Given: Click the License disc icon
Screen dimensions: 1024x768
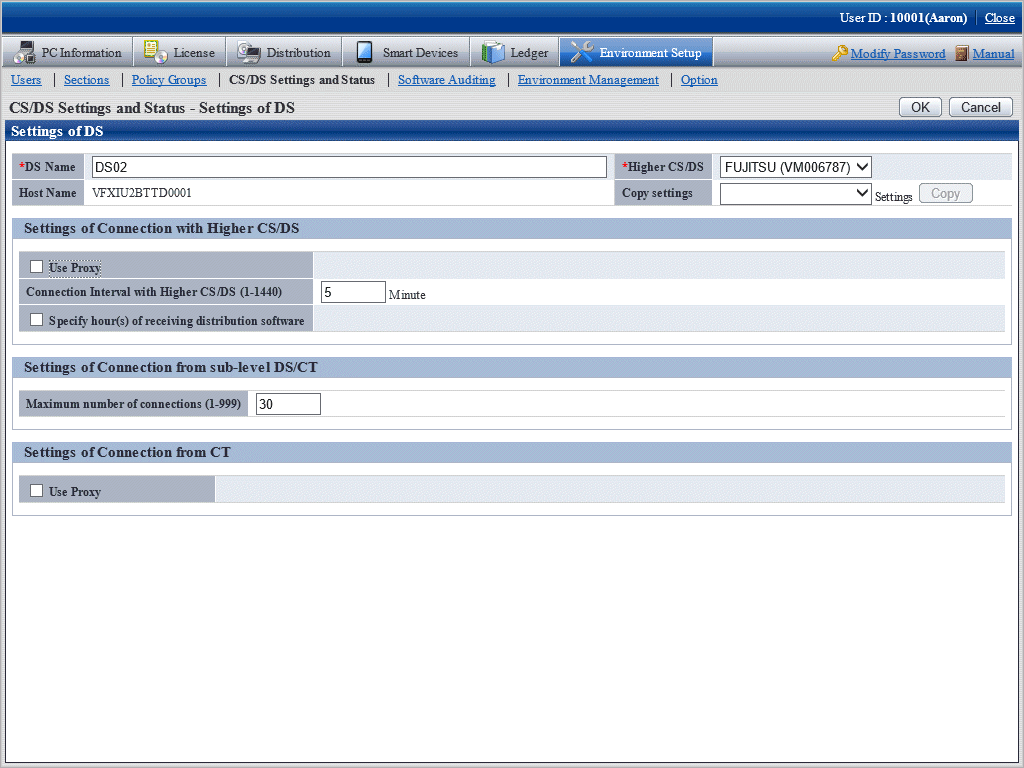Looking at the screenshot, I should 155,52.
